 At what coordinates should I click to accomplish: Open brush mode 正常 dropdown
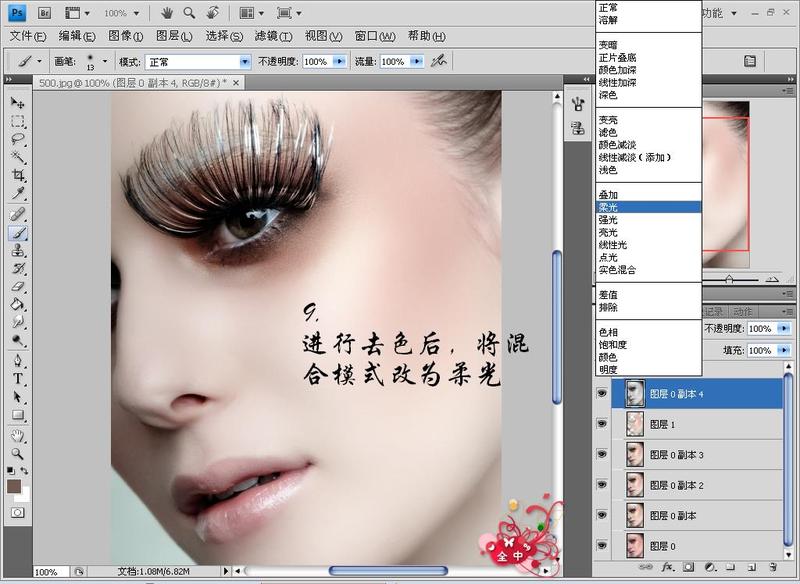click(245, 62)
